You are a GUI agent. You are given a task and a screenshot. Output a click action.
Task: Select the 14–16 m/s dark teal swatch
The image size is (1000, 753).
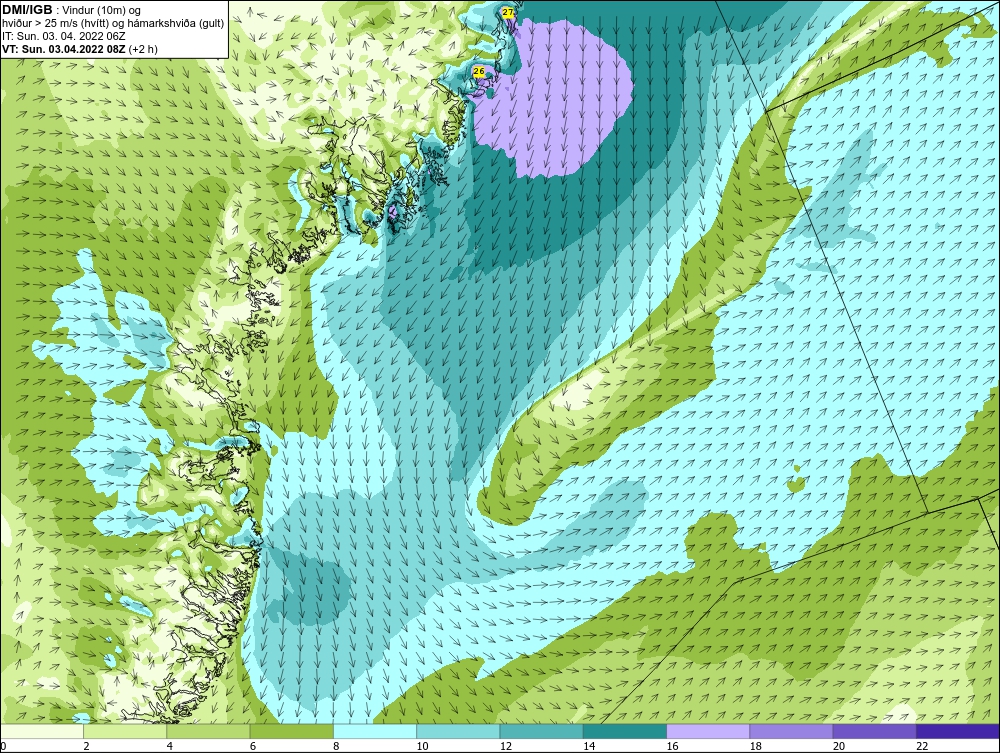pyautogui.click(x=624, y=731)
